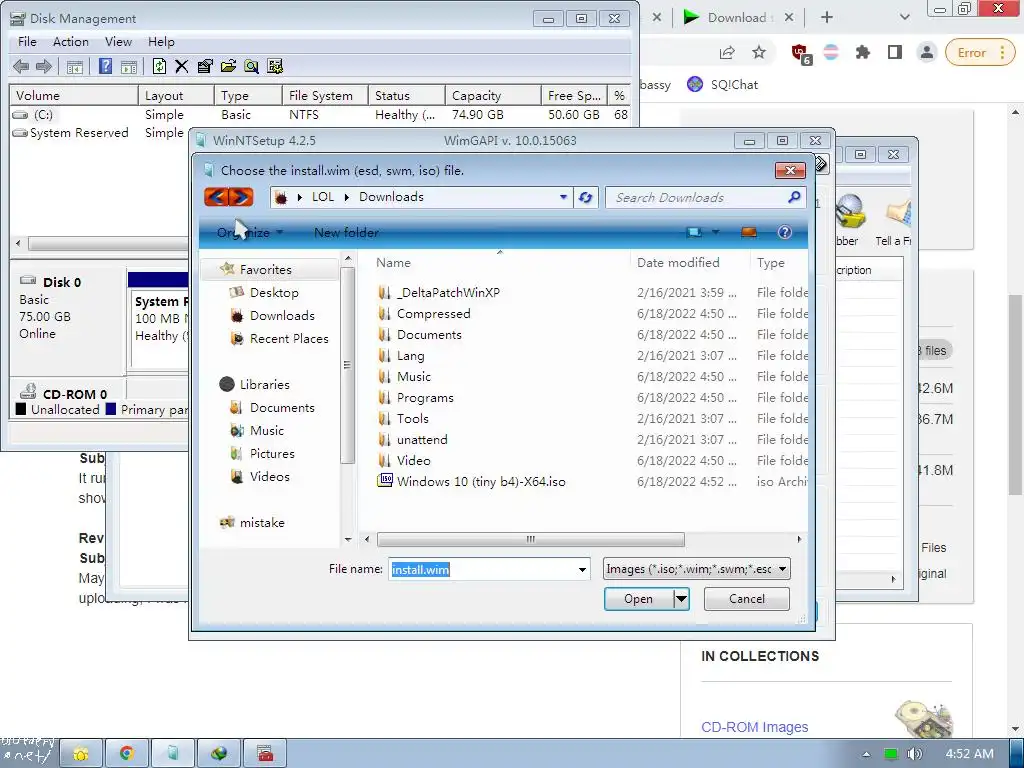1024x768 pixels.
Task: Open the uBlock Origin extension icon
Action: [799, 53]
